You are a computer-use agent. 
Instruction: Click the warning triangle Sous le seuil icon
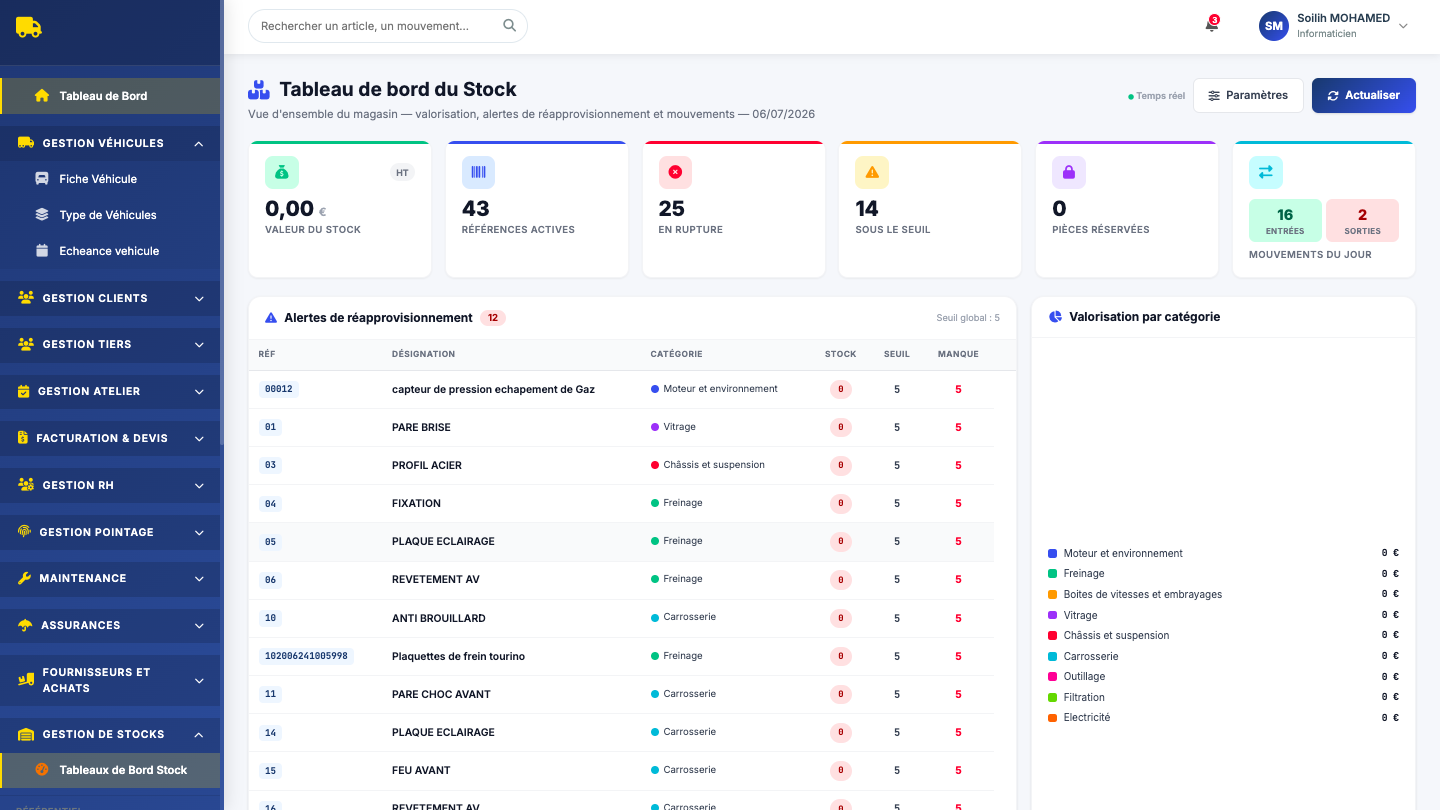[872, 172]
